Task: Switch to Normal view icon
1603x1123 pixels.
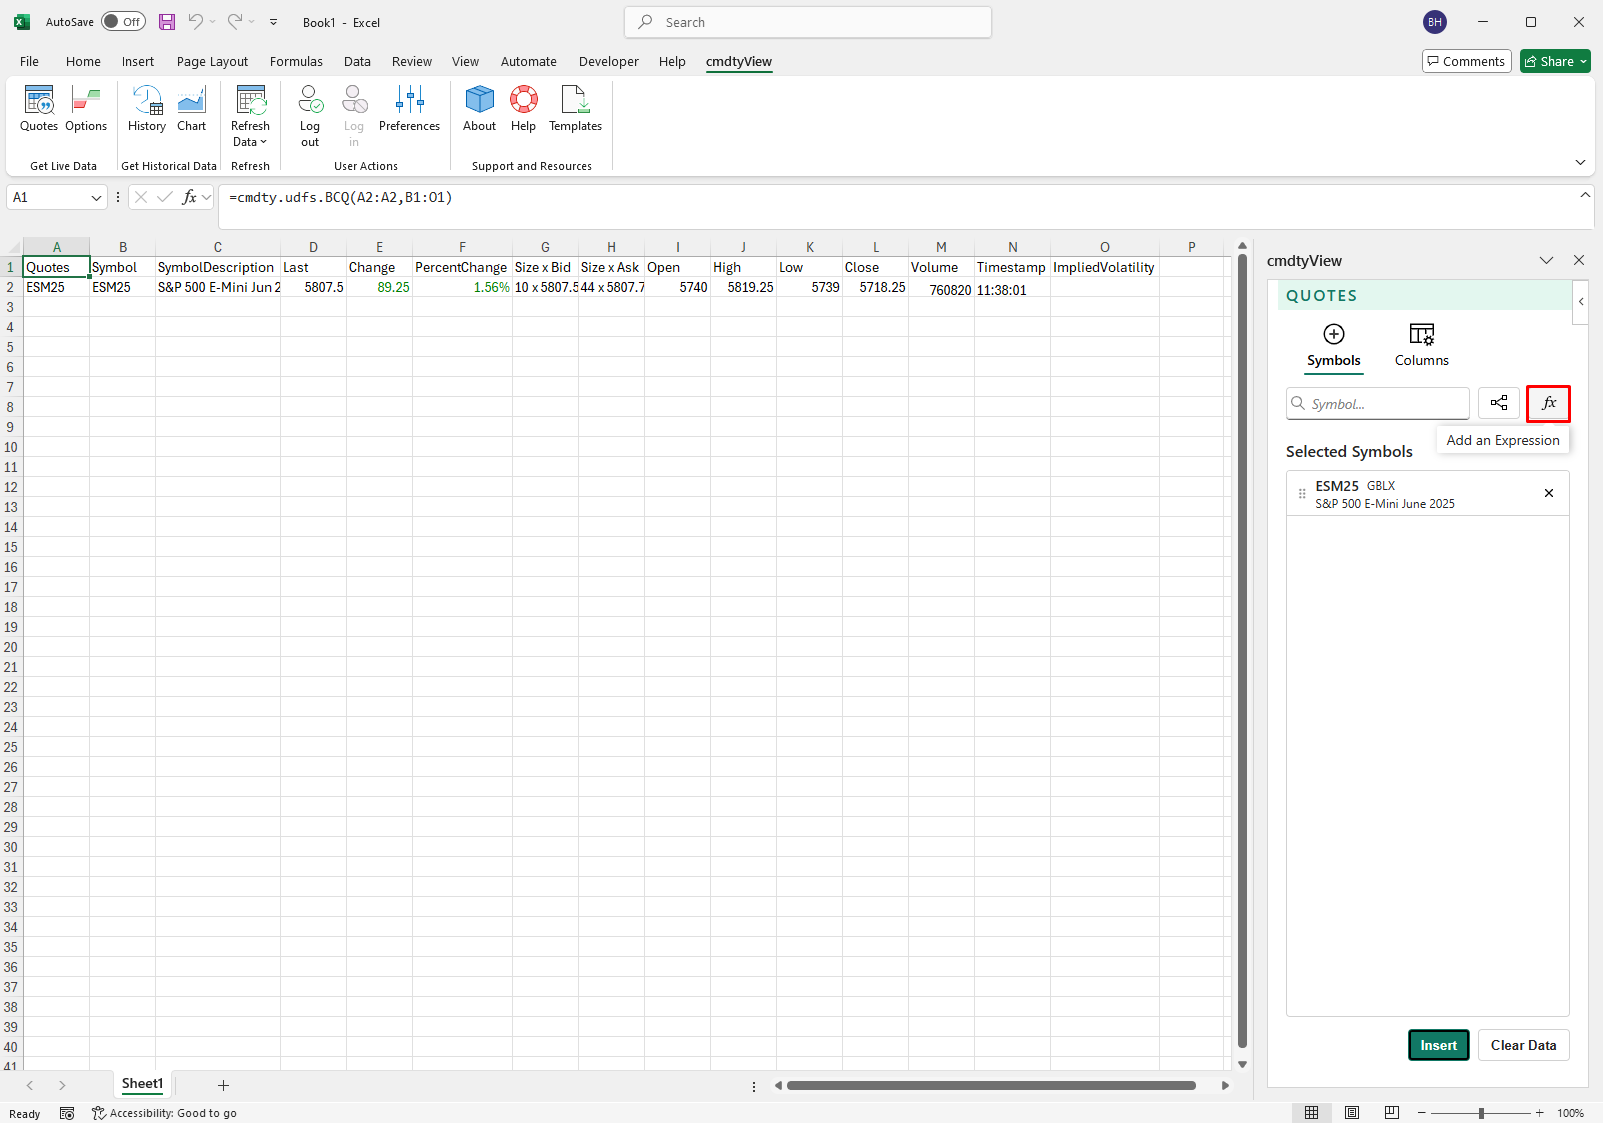Action: 1311,1113
